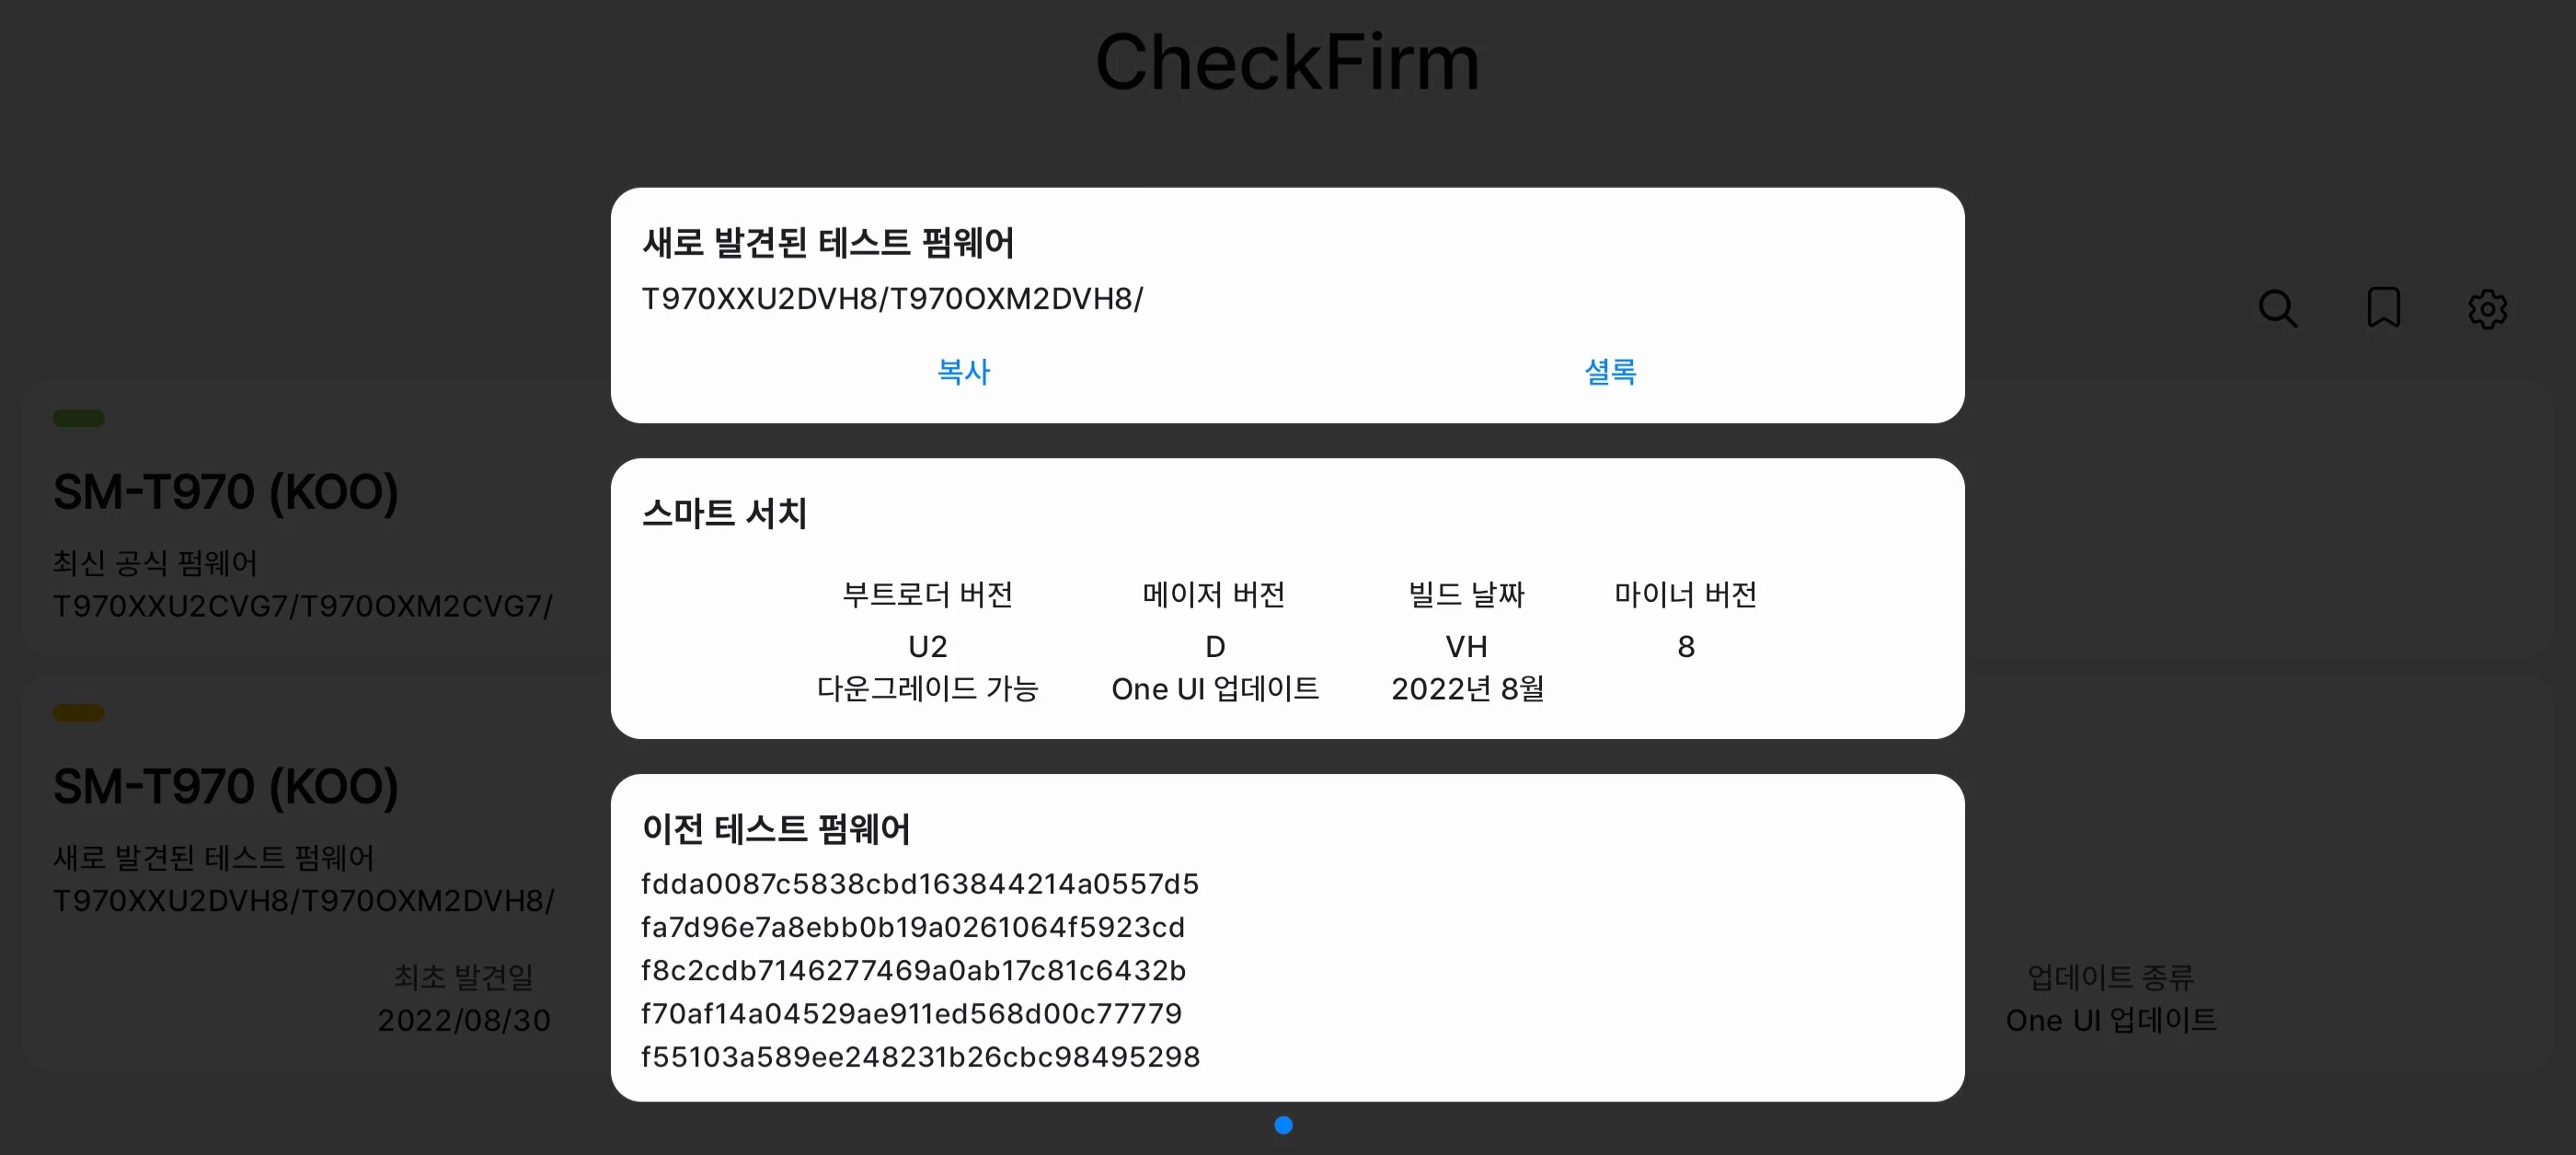Click the search magnifier icon
This screenshot has height=1155, width=2576.
(2277, 309)
